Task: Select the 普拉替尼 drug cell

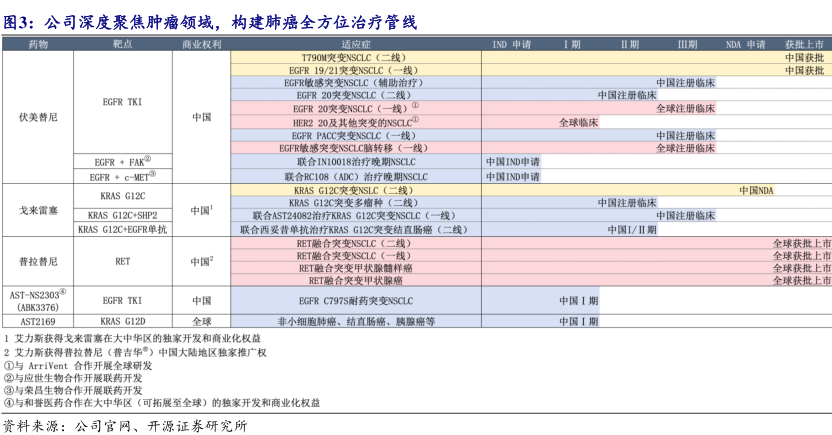Action: (x=38, y=260)
